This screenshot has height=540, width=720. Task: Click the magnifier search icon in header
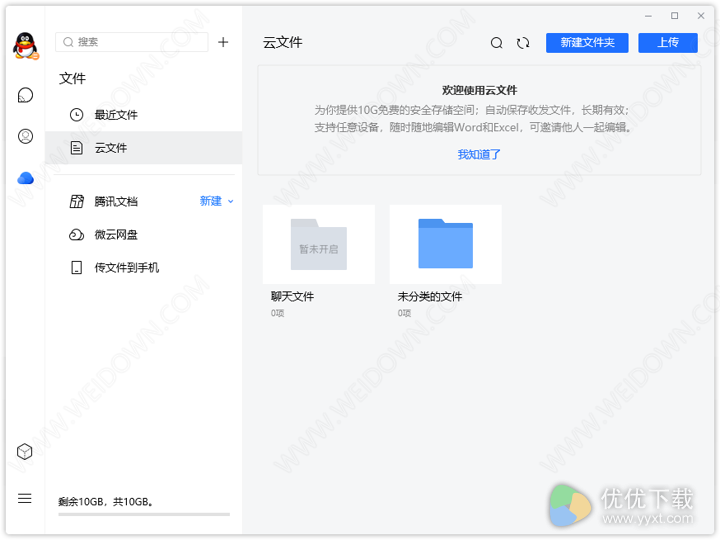[496, 43]
